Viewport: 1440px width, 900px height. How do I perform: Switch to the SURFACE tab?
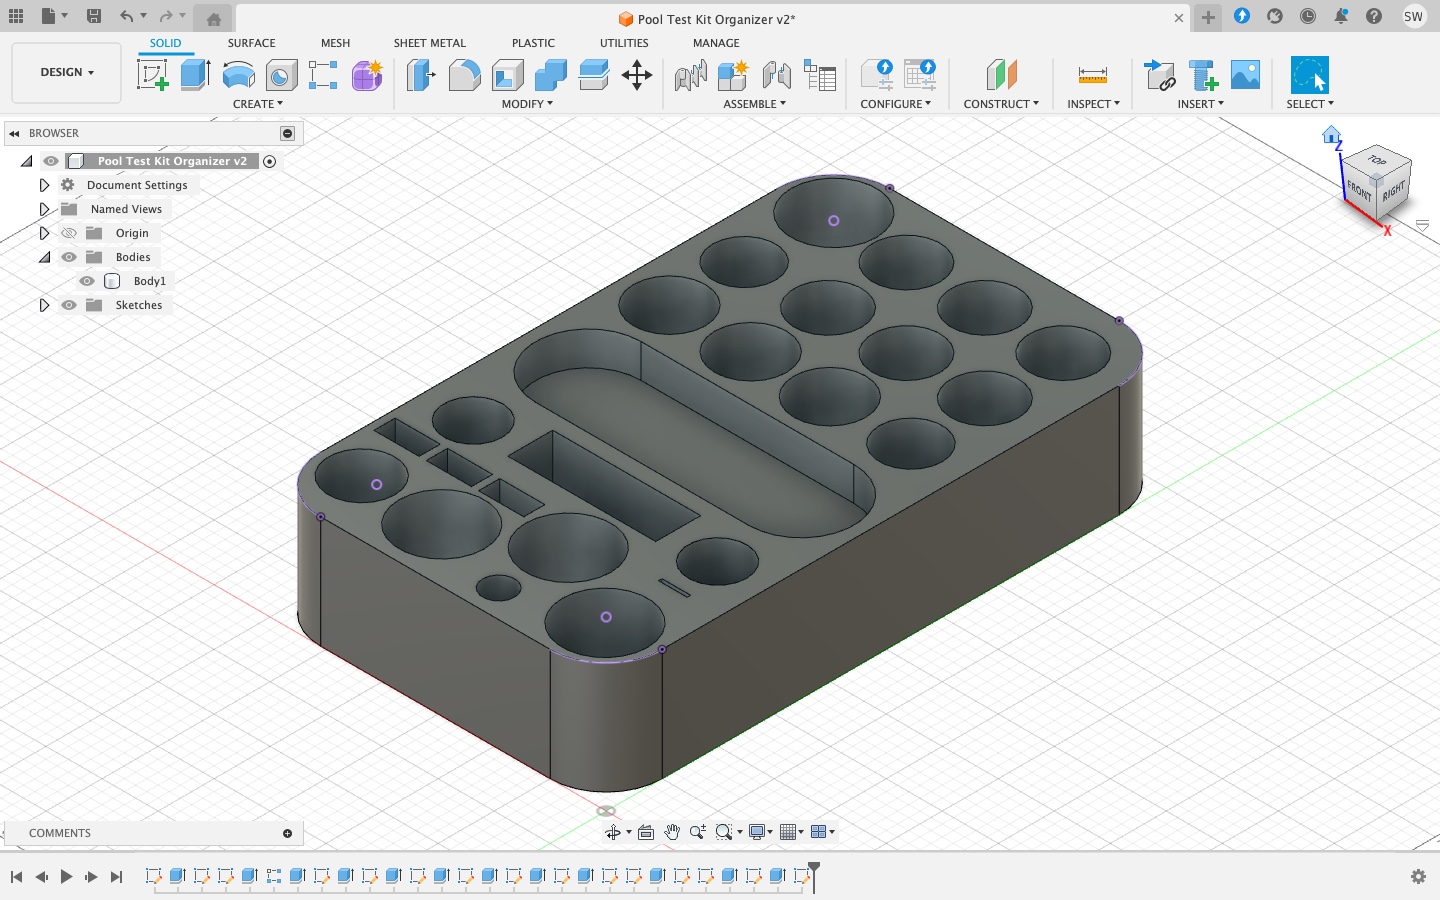point(251,43)
